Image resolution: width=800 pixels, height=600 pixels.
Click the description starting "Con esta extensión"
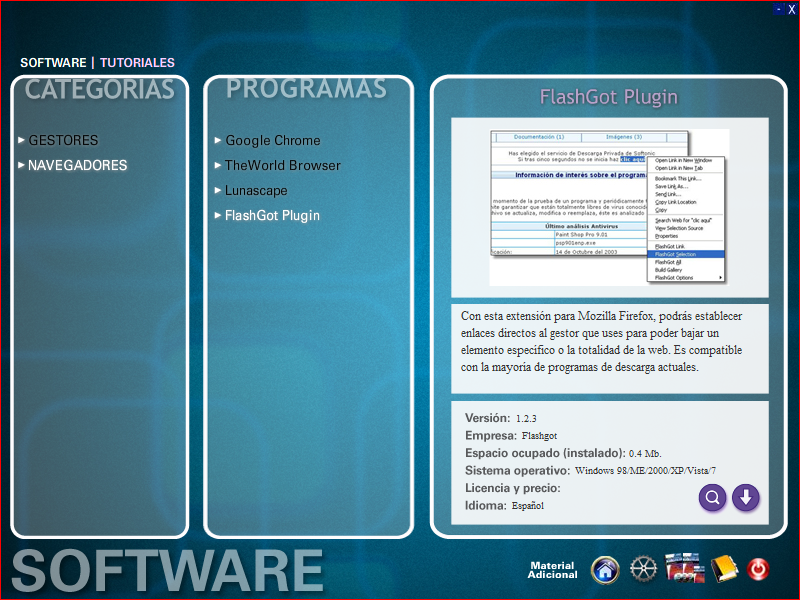[601, 341]
